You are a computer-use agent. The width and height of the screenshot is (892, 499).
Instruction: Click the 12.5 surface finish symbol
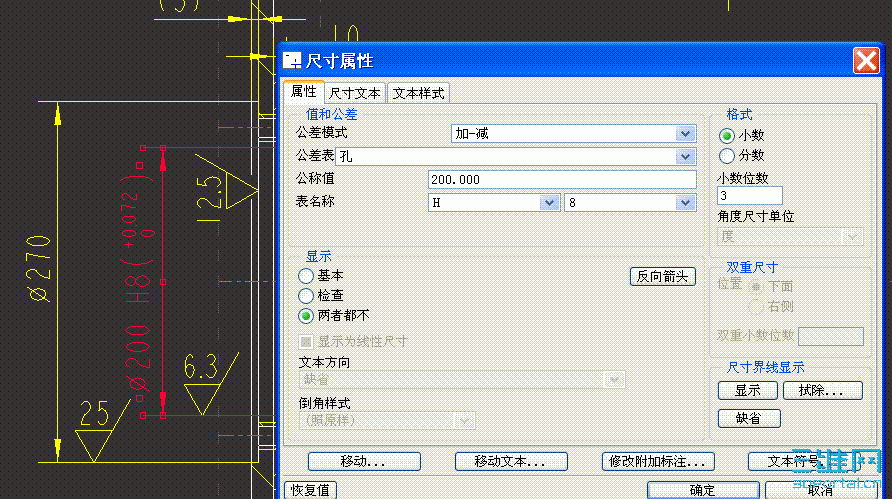(x=226, y=189)
